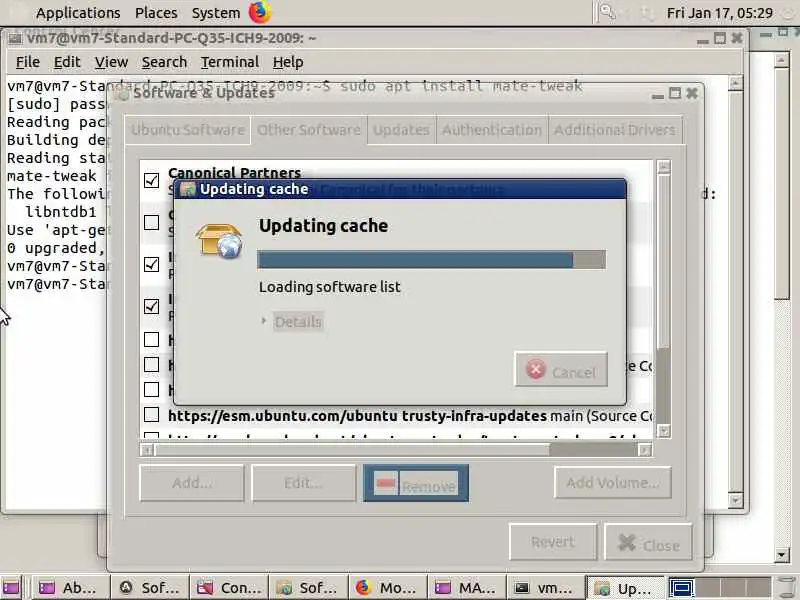Click the Fri Jan 17 clock
The height and width of the screenshot is (600, 800).
[x=719, y=13]
